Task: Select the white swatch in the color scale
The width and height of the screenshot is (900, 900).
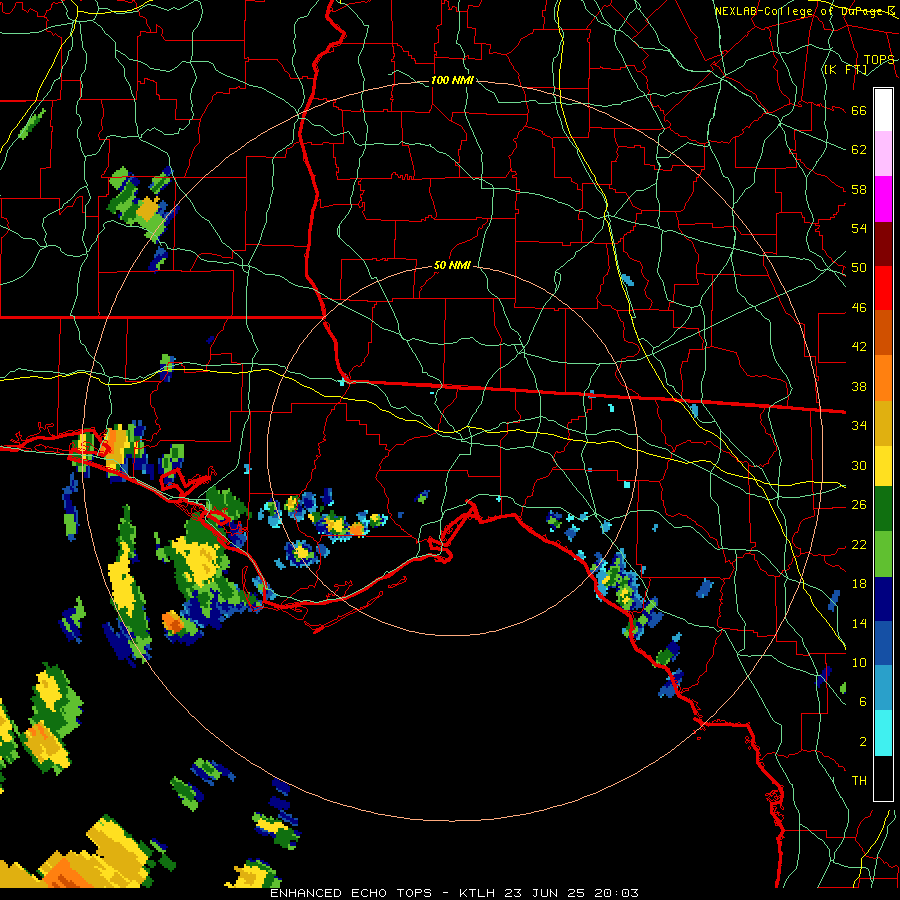Action: (883, 110)
